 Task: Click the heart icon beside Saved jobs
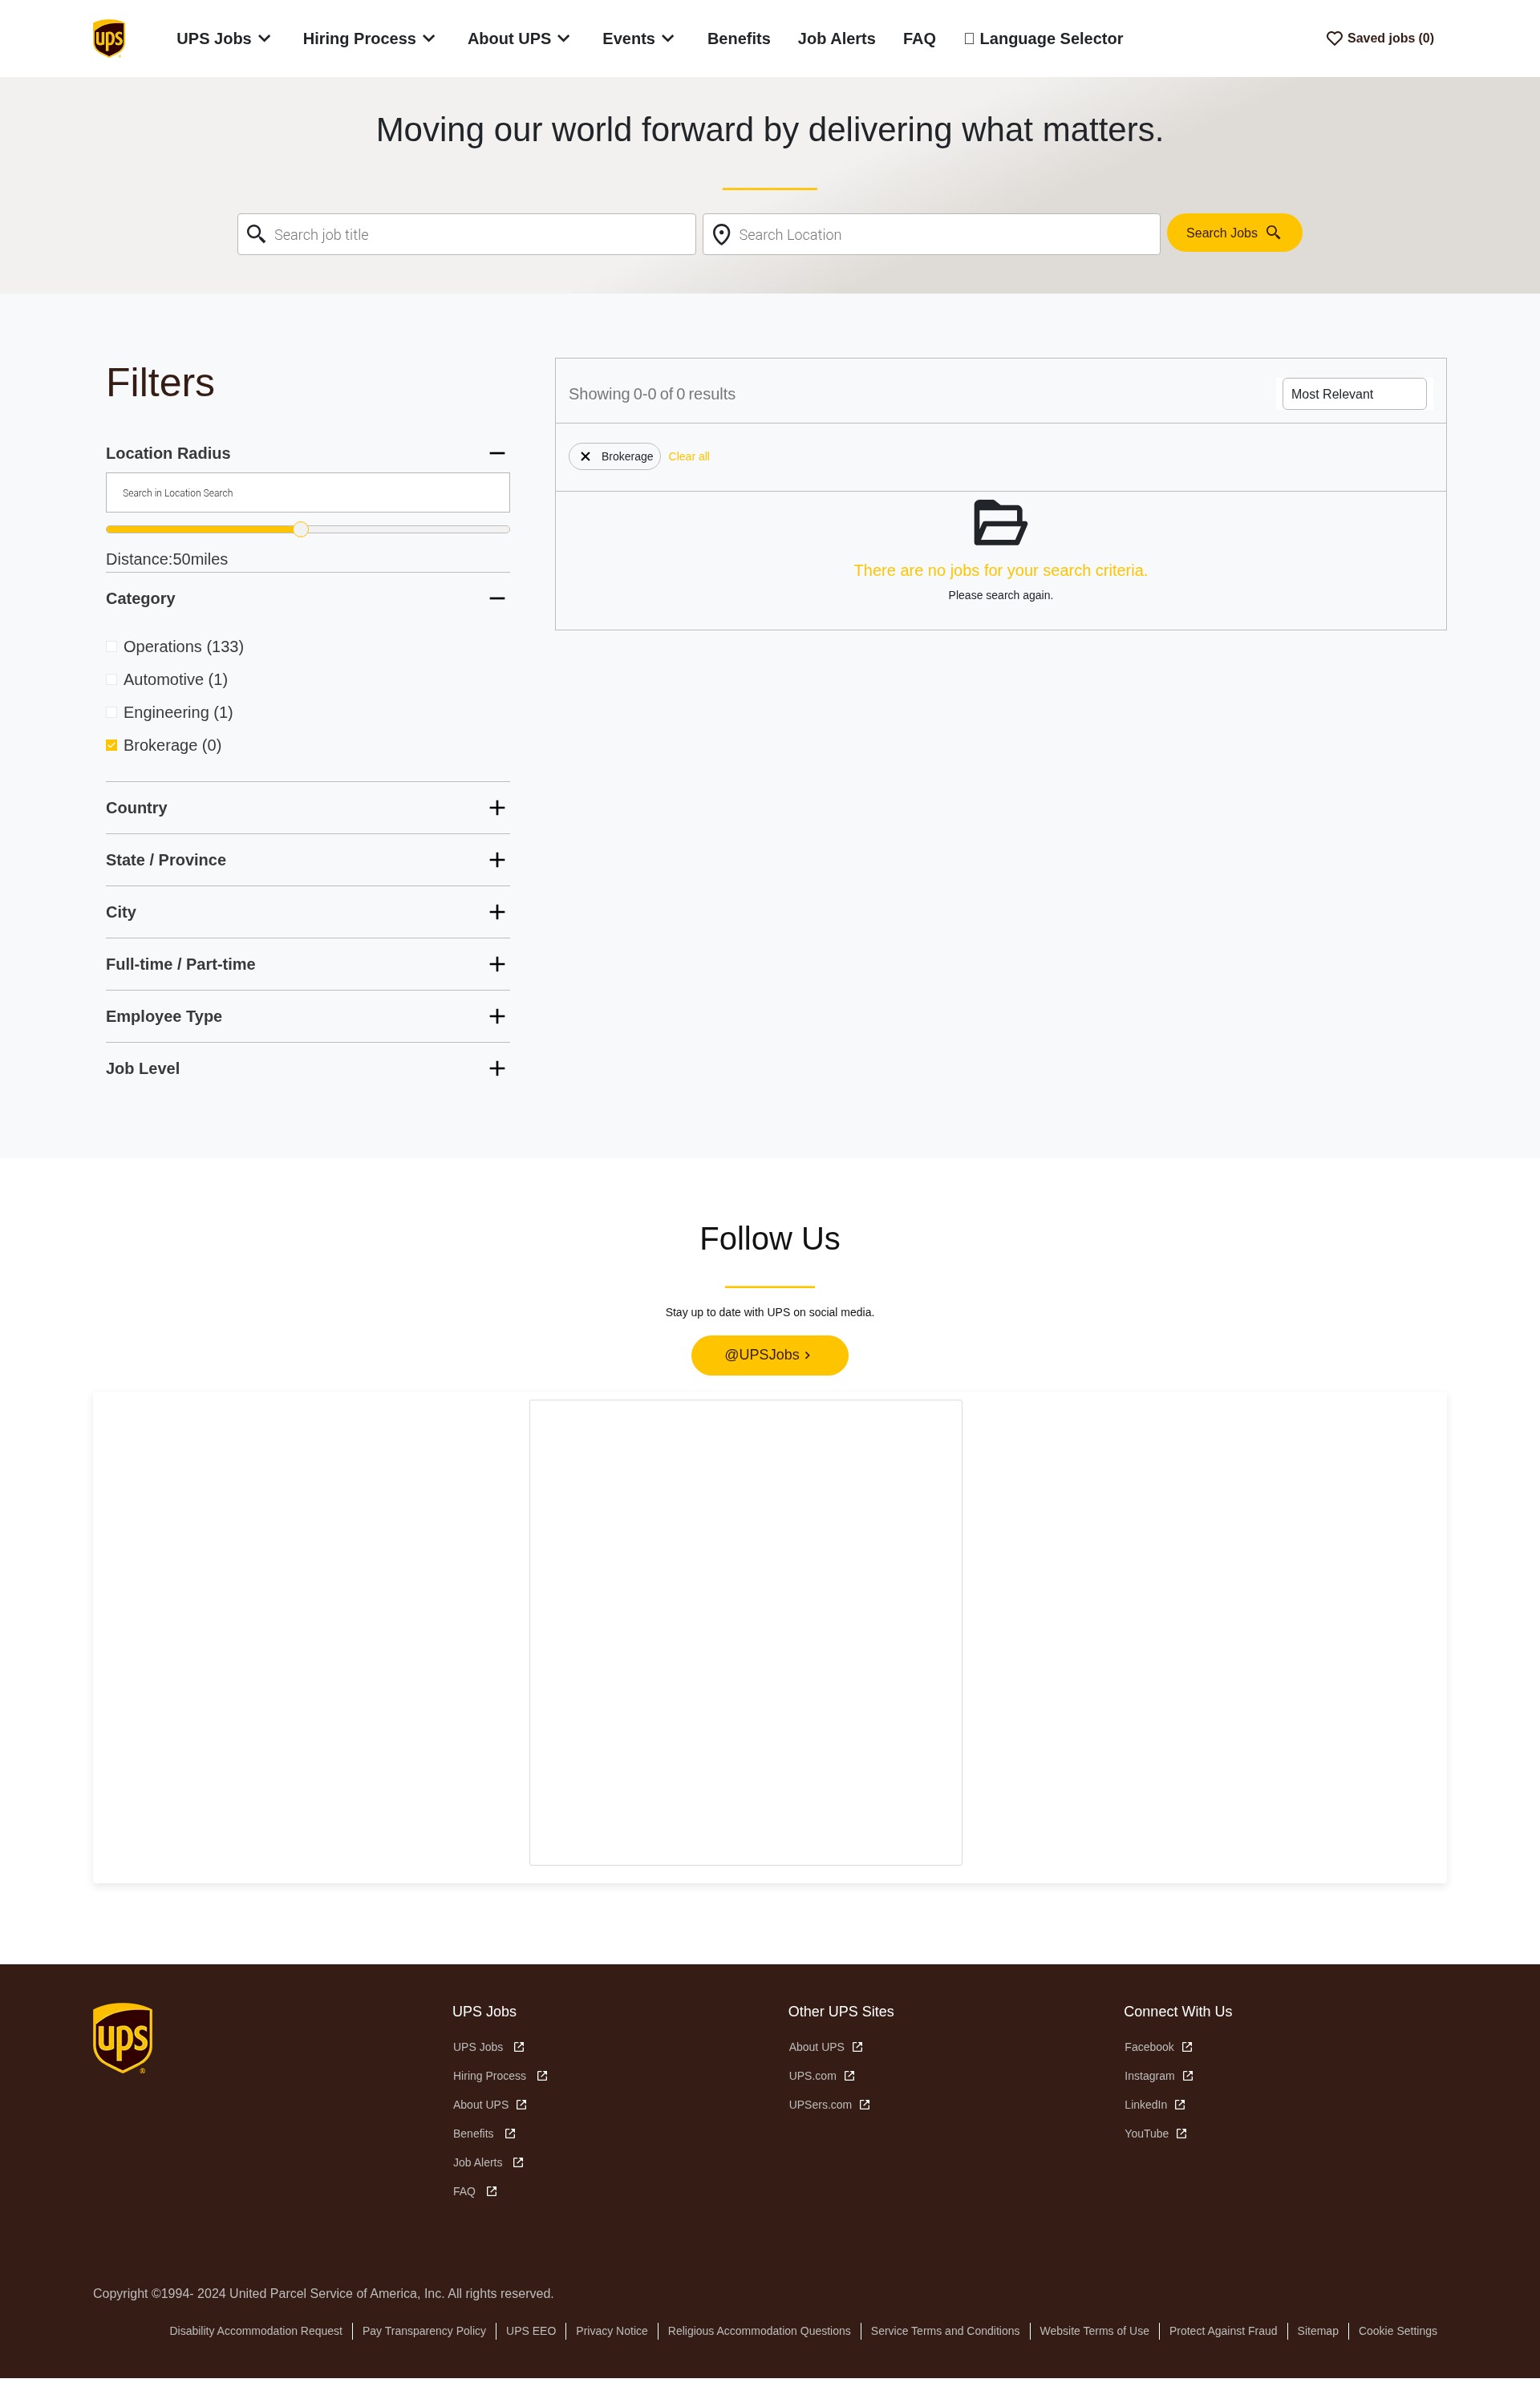1334,38
